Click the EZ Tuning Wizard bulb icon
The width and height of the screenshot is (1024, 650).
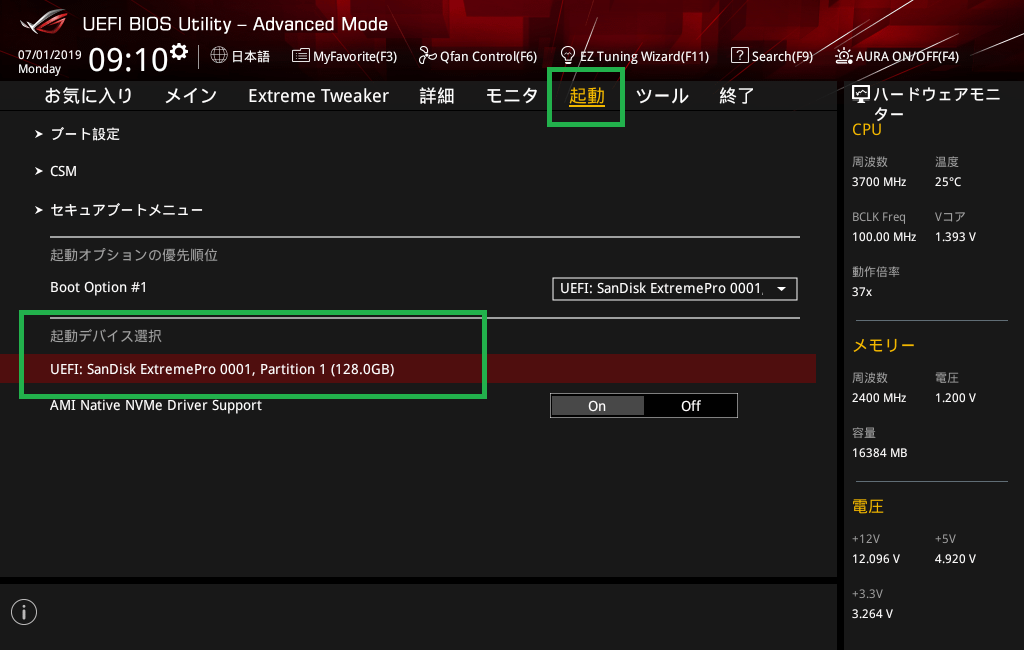pos(568,56)
